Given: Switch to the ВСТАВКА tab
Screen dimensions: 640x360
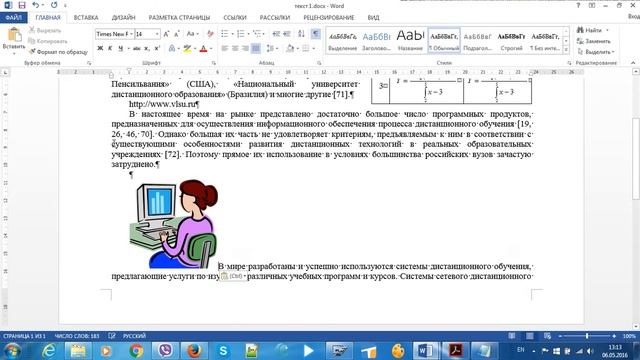Looking at the screenshot, I should tap(86, 18).
